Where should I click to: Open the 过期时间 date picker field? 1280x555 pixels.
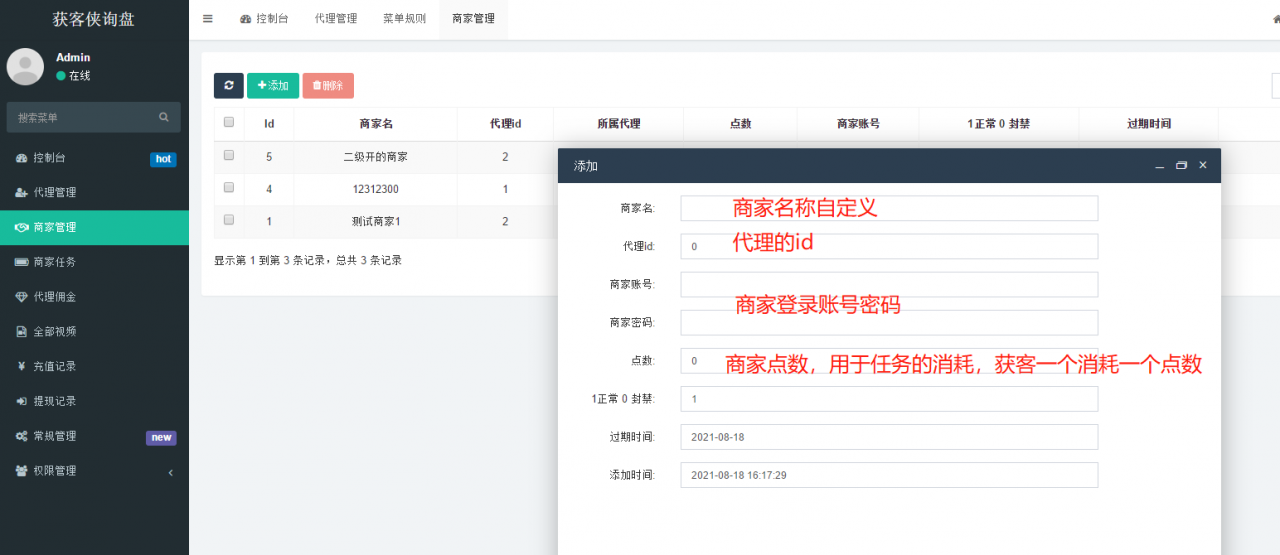click(x=888, y=437)
